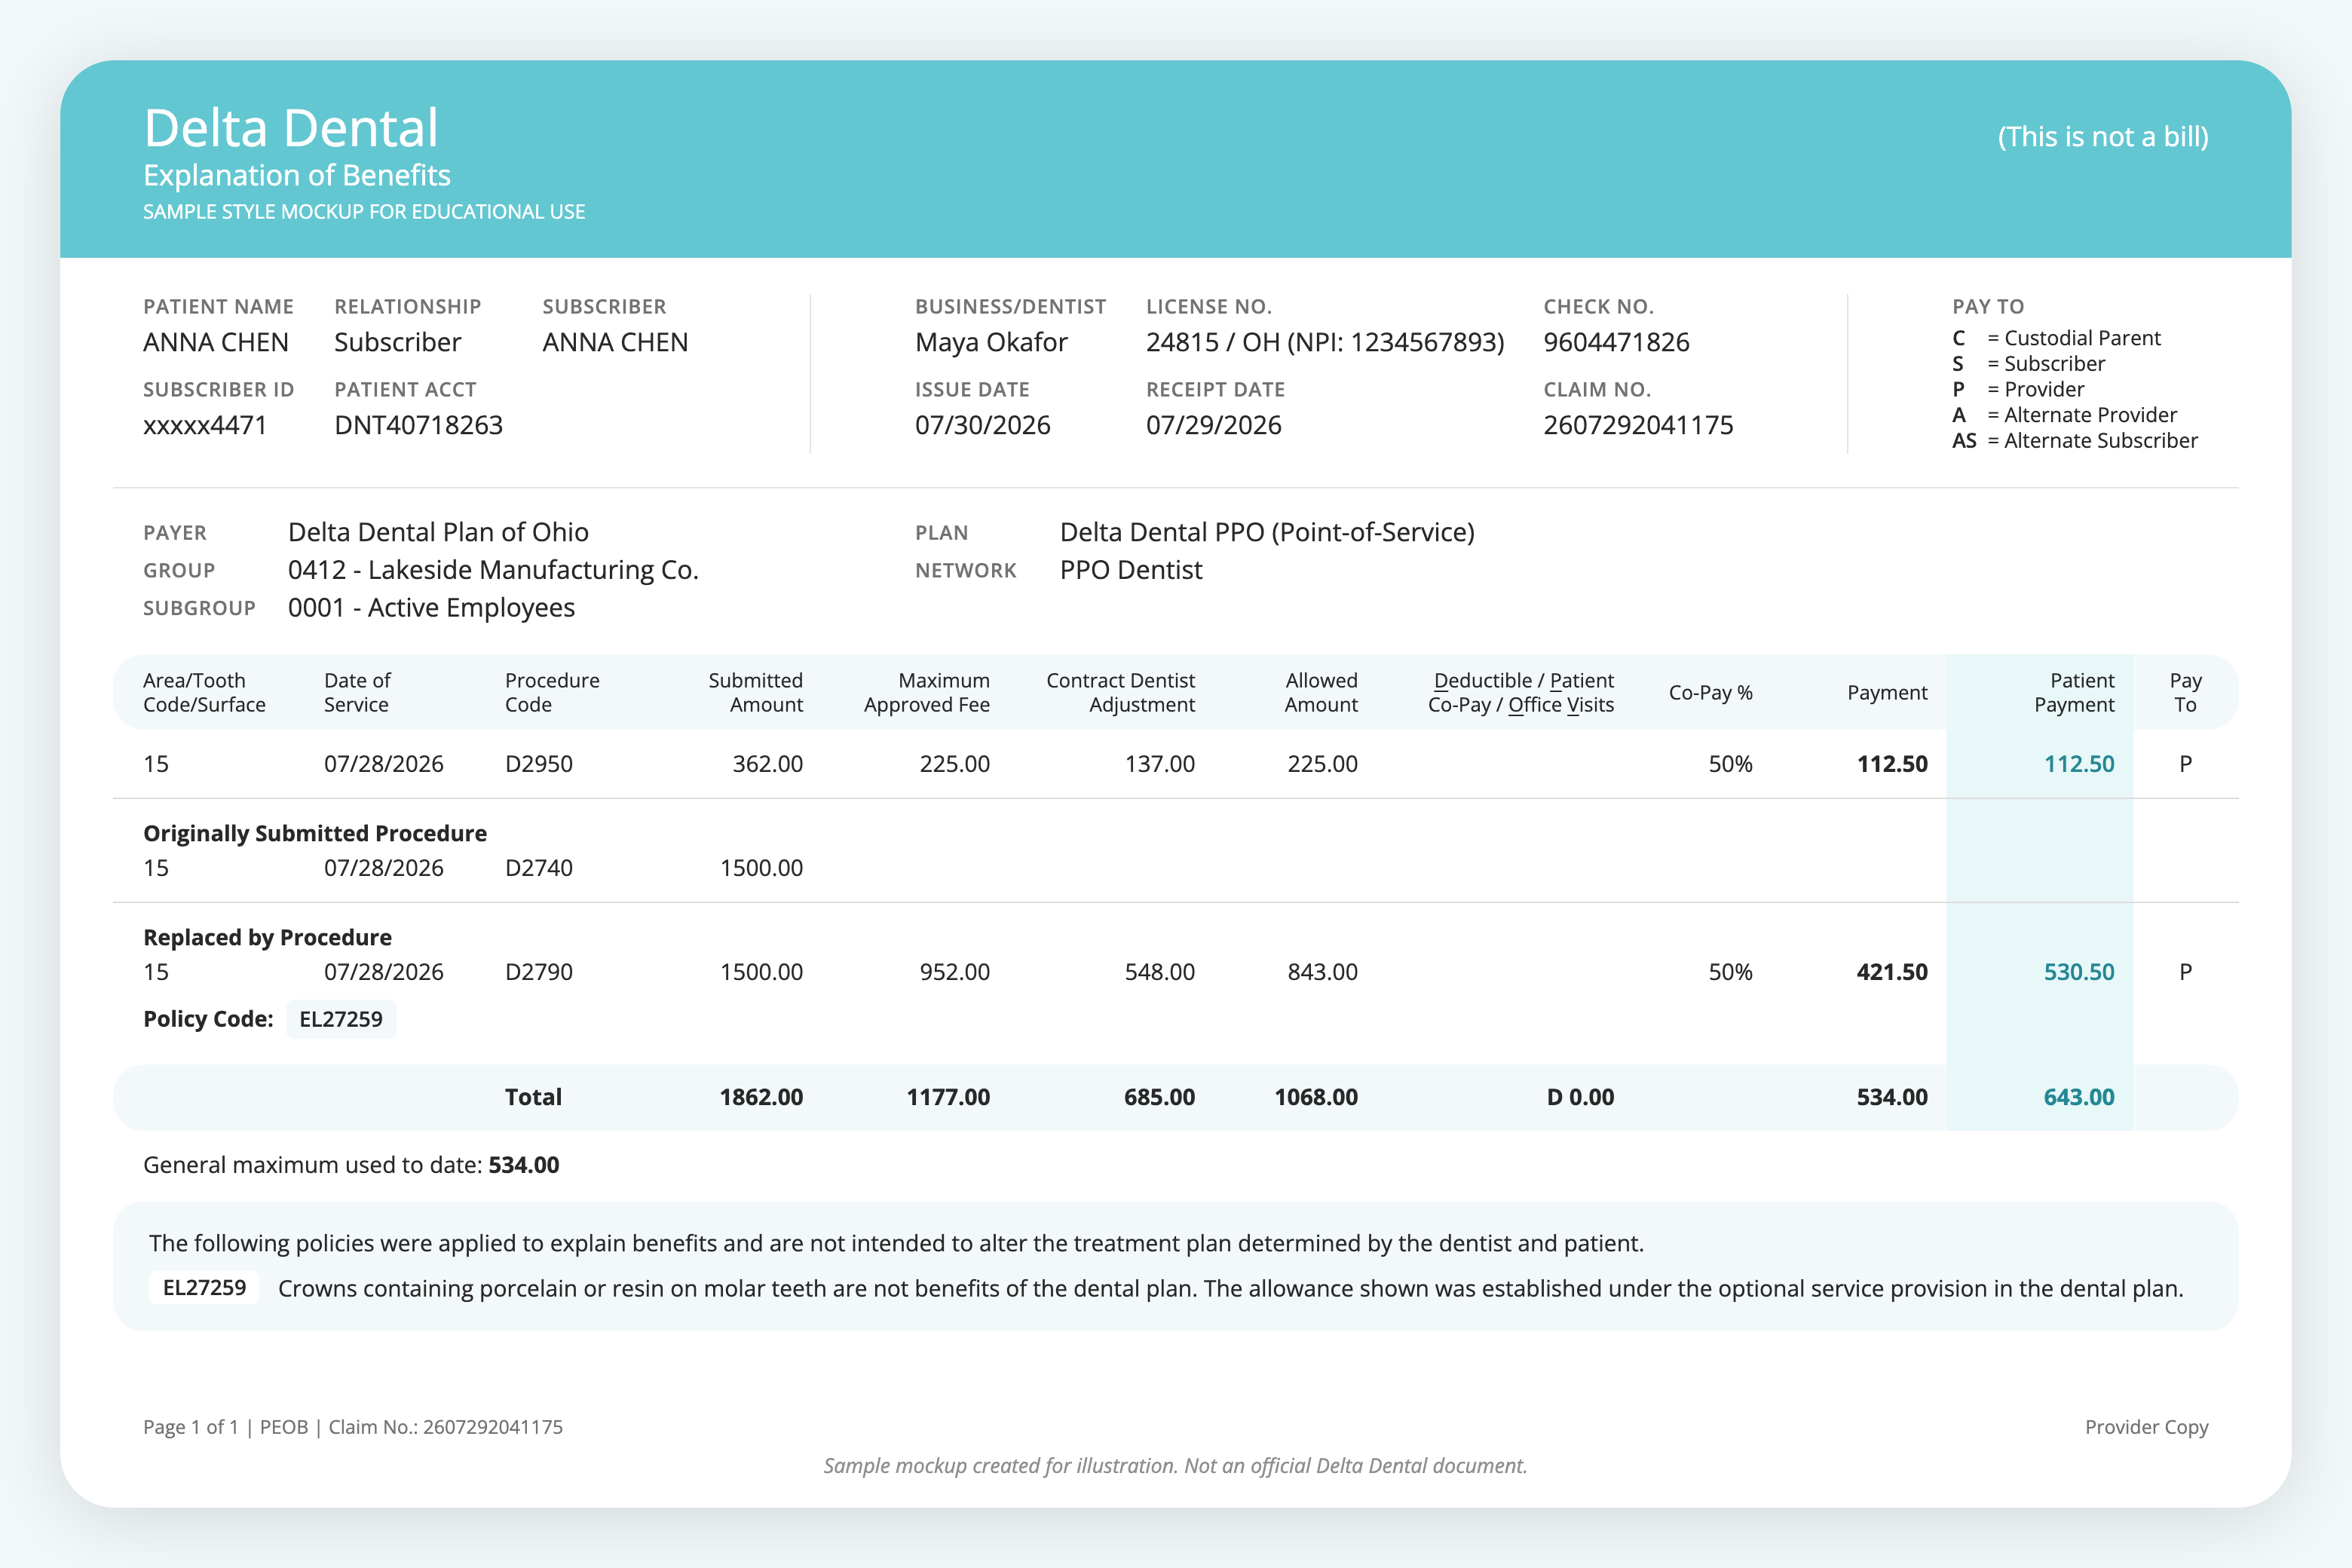The width and height of the screenshot is (2352, 1568).
Task: Select license number '24815 / OH (NPI: 1234567893)'
Action: [1325, 342]
